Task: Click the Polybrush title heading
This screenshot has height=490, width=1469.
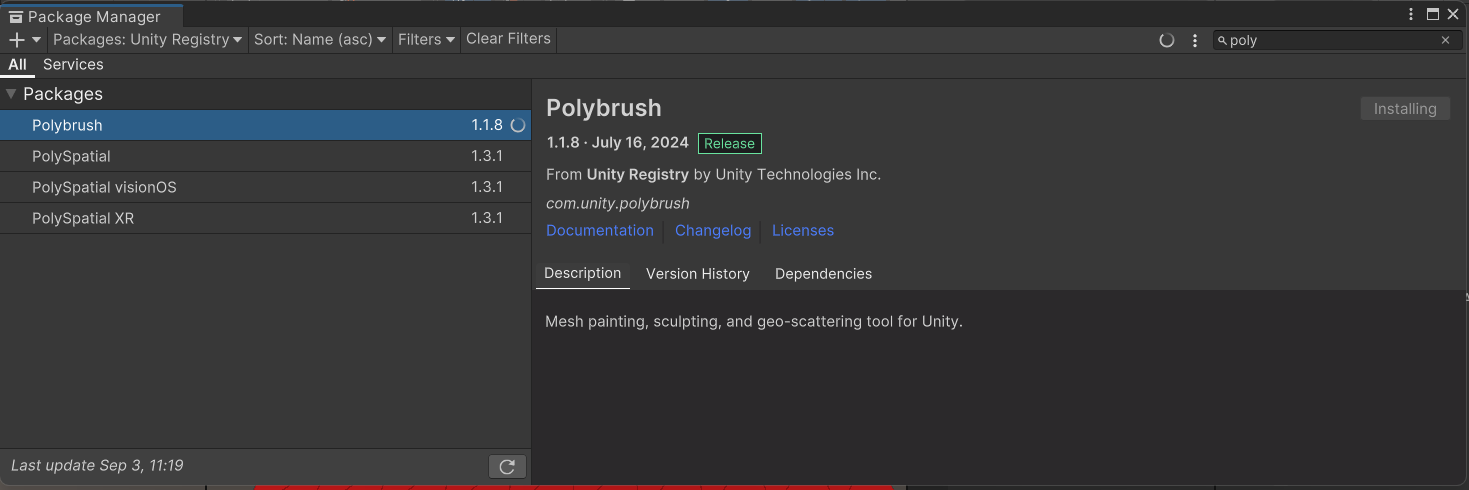Action: [x=604, y=108]
